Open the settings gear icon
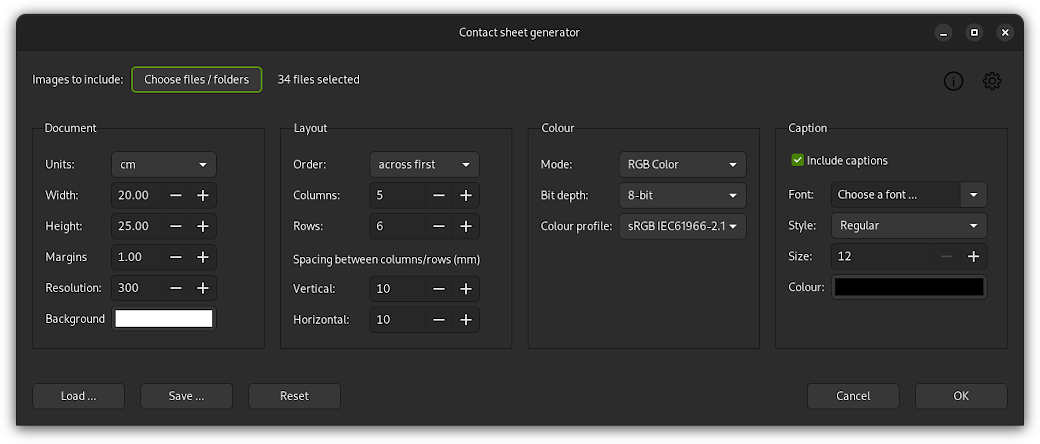The image size is (1040, 444). (991, 81)
